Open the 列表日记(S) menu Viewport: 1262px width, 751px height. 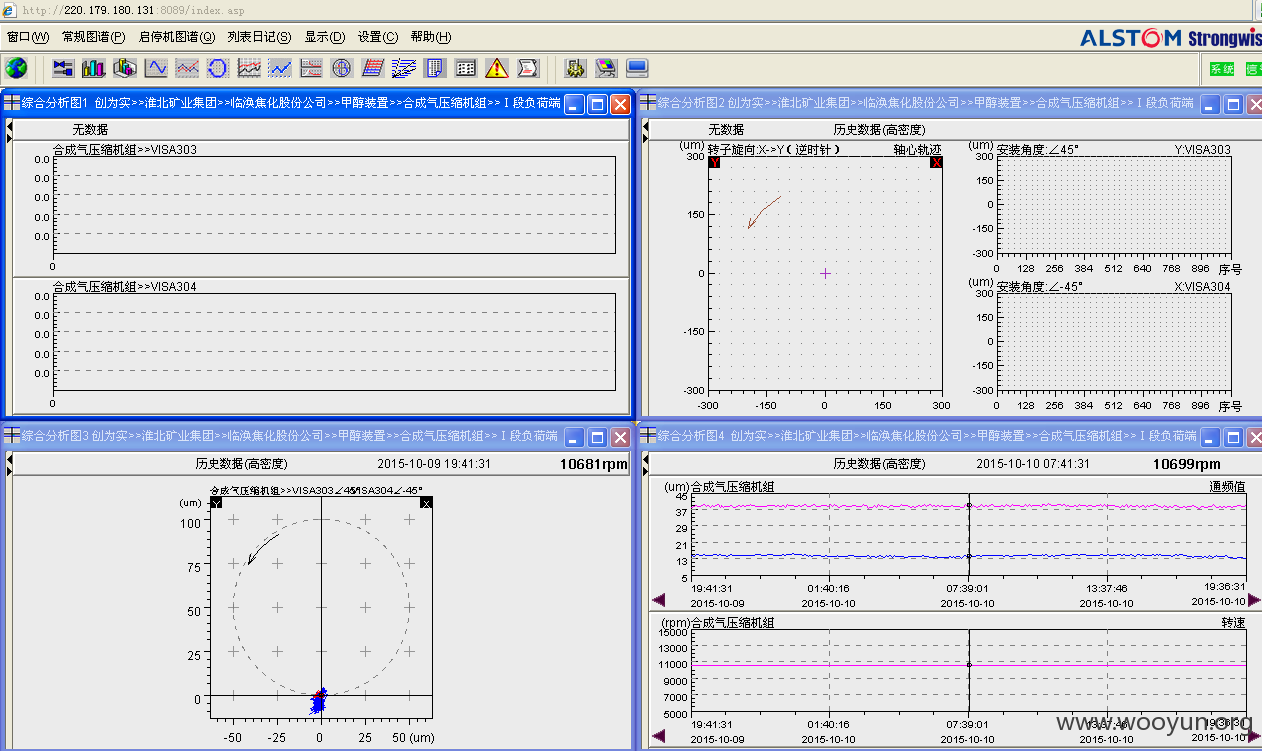[x=259, y=37]
